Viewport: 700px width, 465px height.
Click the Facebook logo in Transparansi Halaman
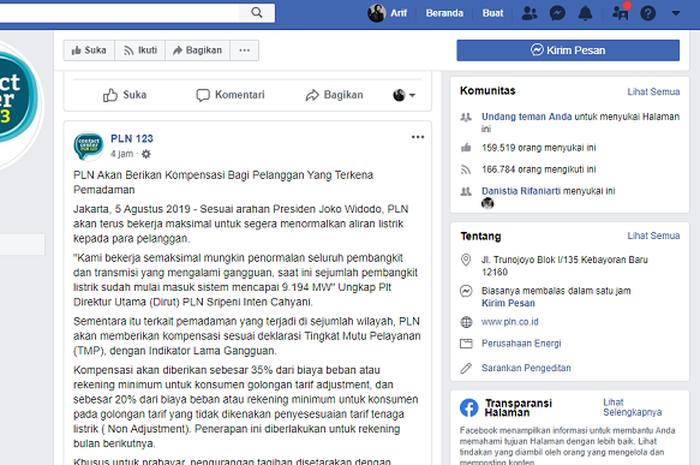(469, 408)
